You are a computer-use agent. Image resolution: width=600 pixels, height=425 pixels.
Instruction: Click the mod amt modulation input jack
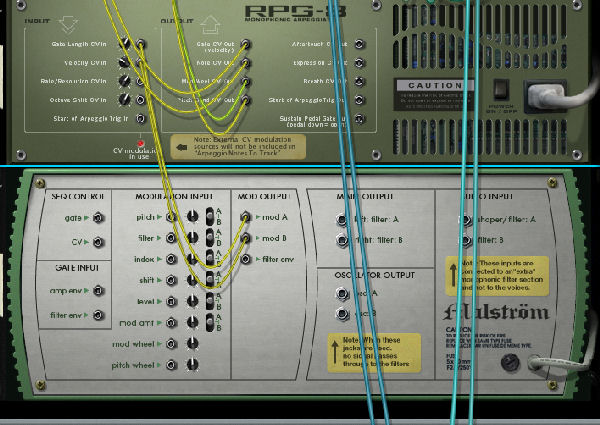pyautogui.click(x=171, y=323)
